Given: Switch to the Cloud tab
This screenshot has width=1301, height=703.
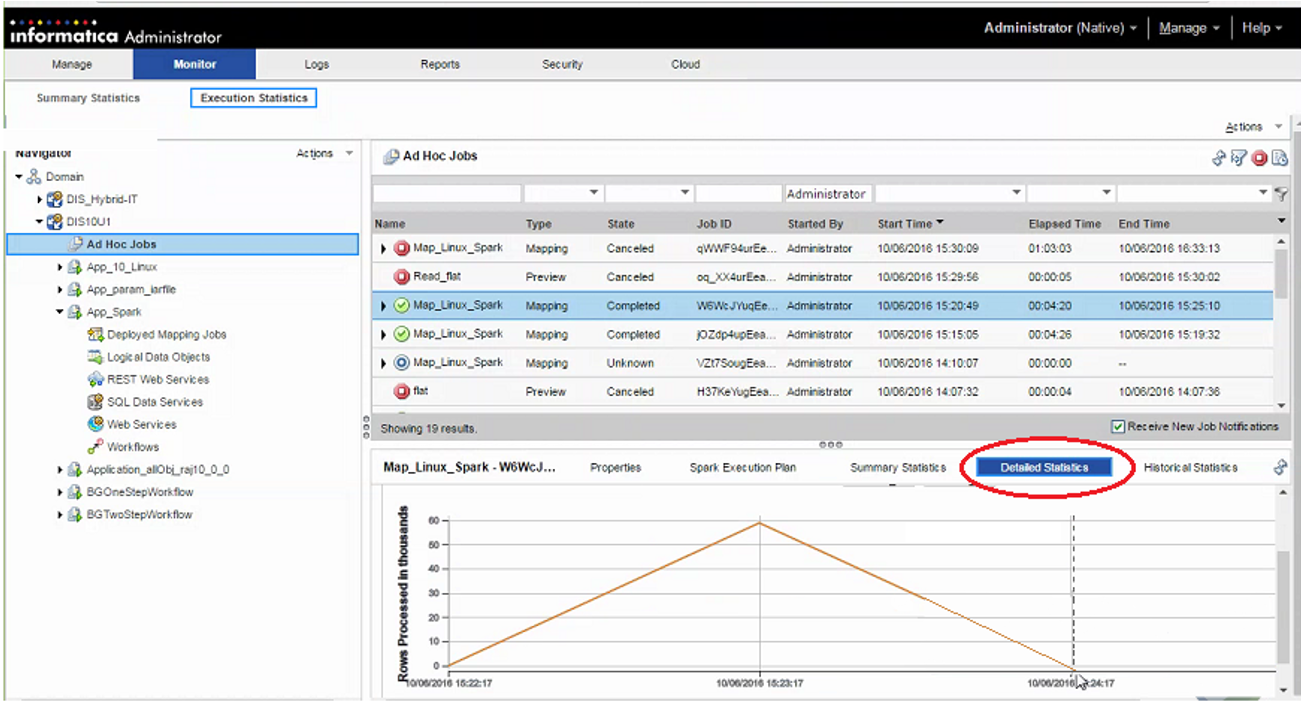Looking at the screenshot, I should click(x=685, y=64).
